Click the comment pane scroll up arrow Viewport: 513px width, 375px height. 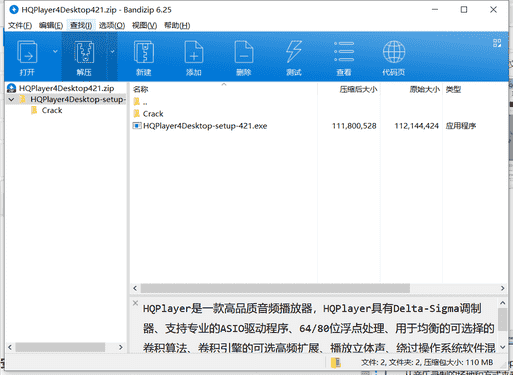tap(502, 303)
